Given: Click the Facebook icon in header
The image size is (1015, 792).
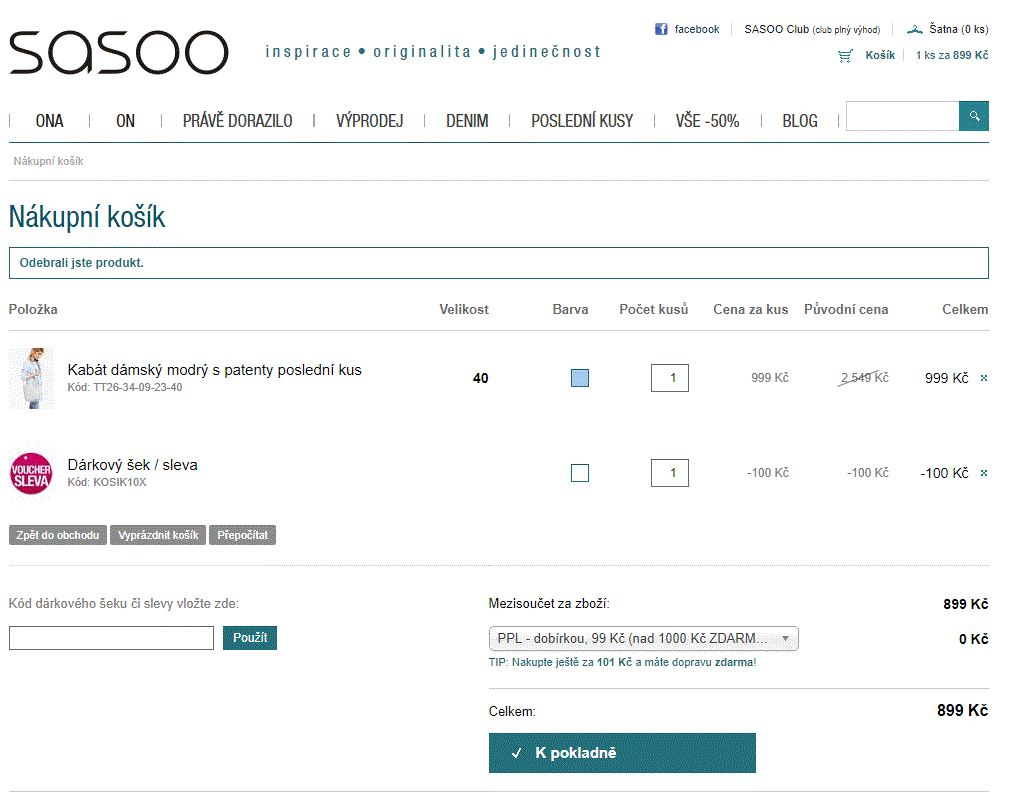Looking at the screenshot, I should coord(661,29).
